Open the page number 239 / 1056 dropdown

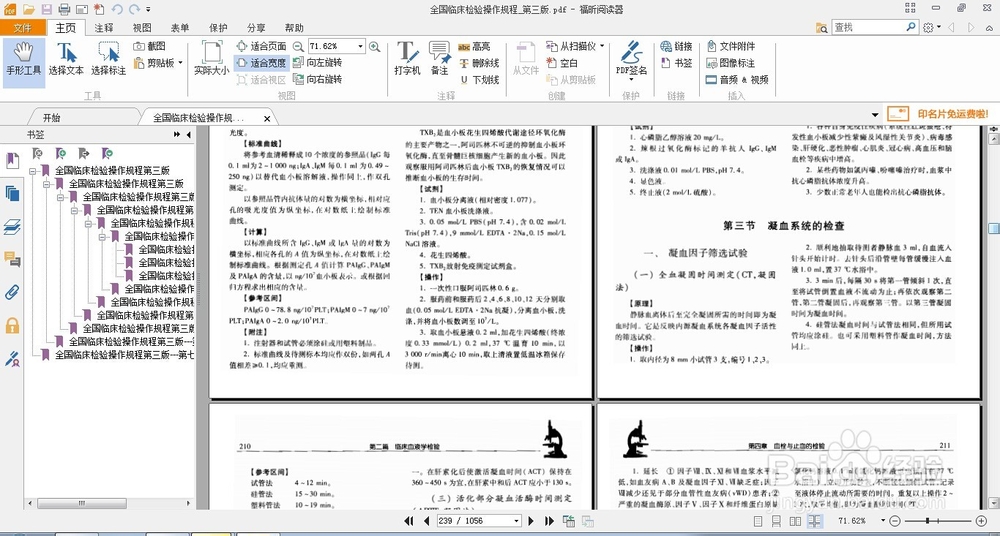pyautogui.click(x=517, y=521)
